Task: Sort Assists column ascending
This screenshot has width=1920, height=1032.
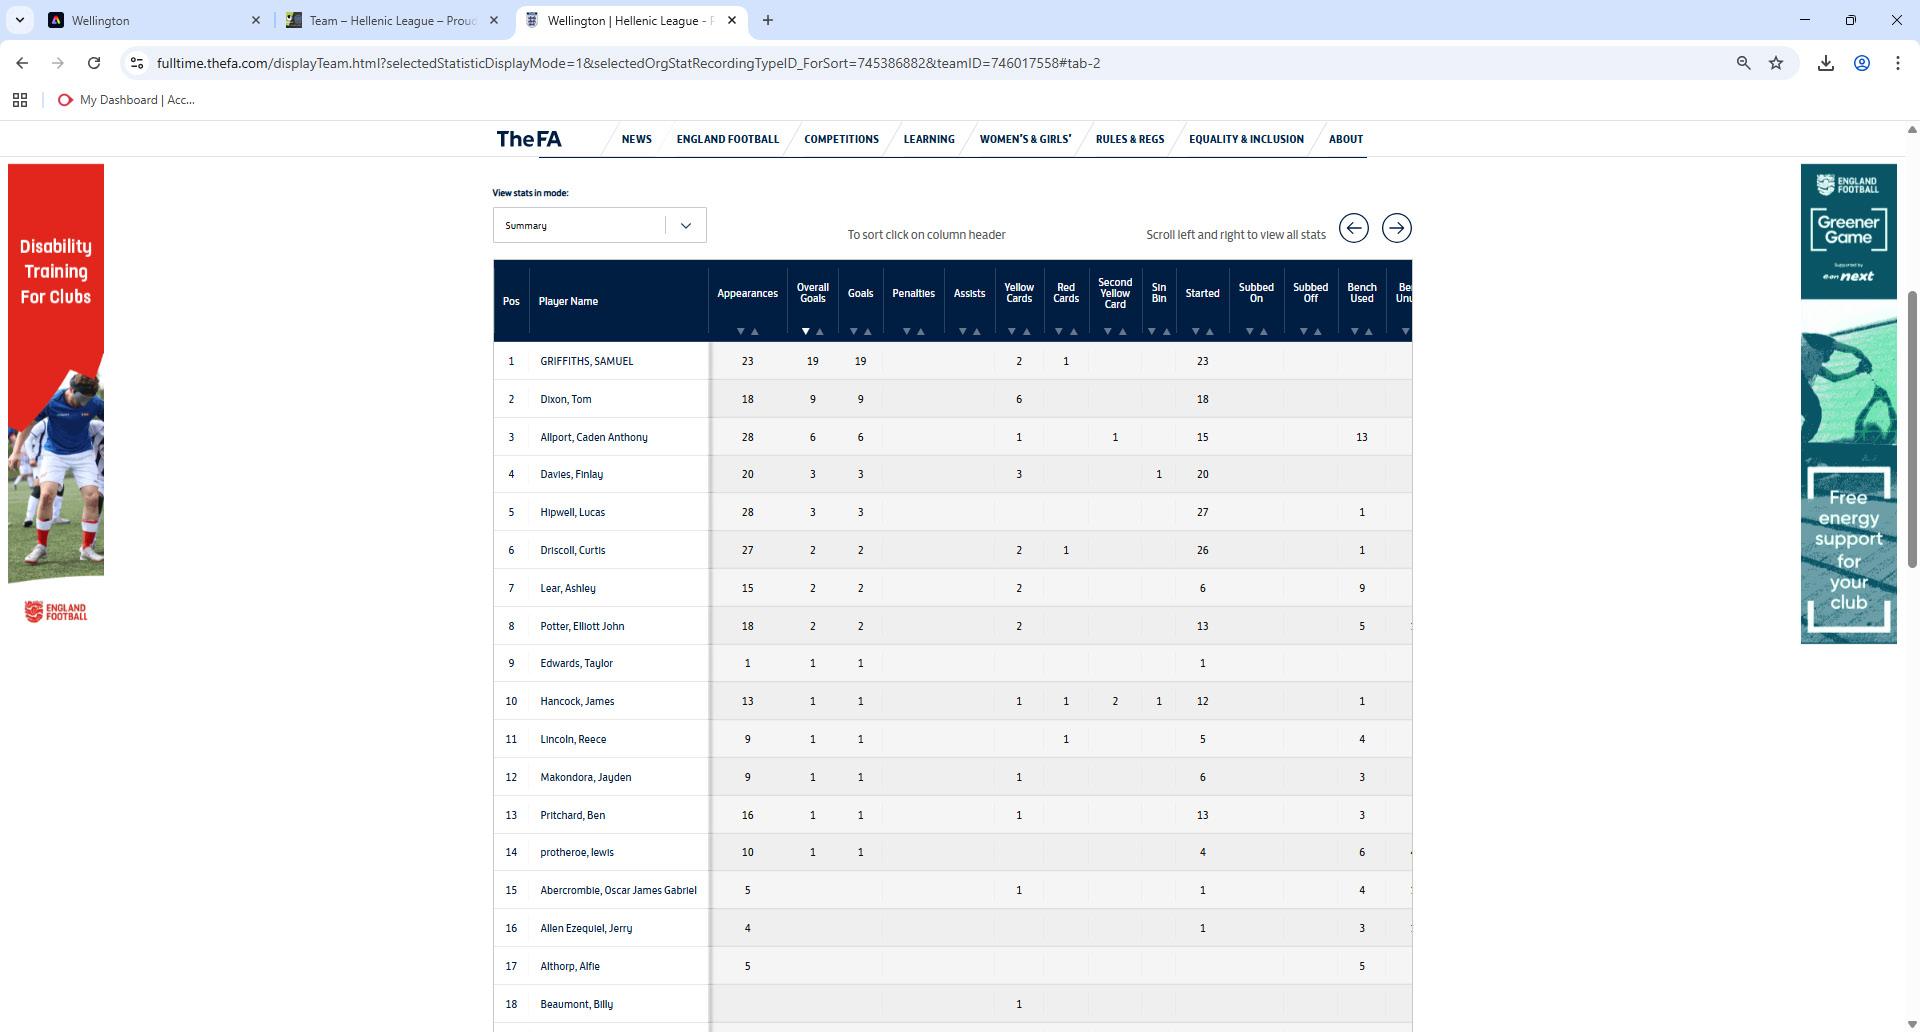Action: 977,331
